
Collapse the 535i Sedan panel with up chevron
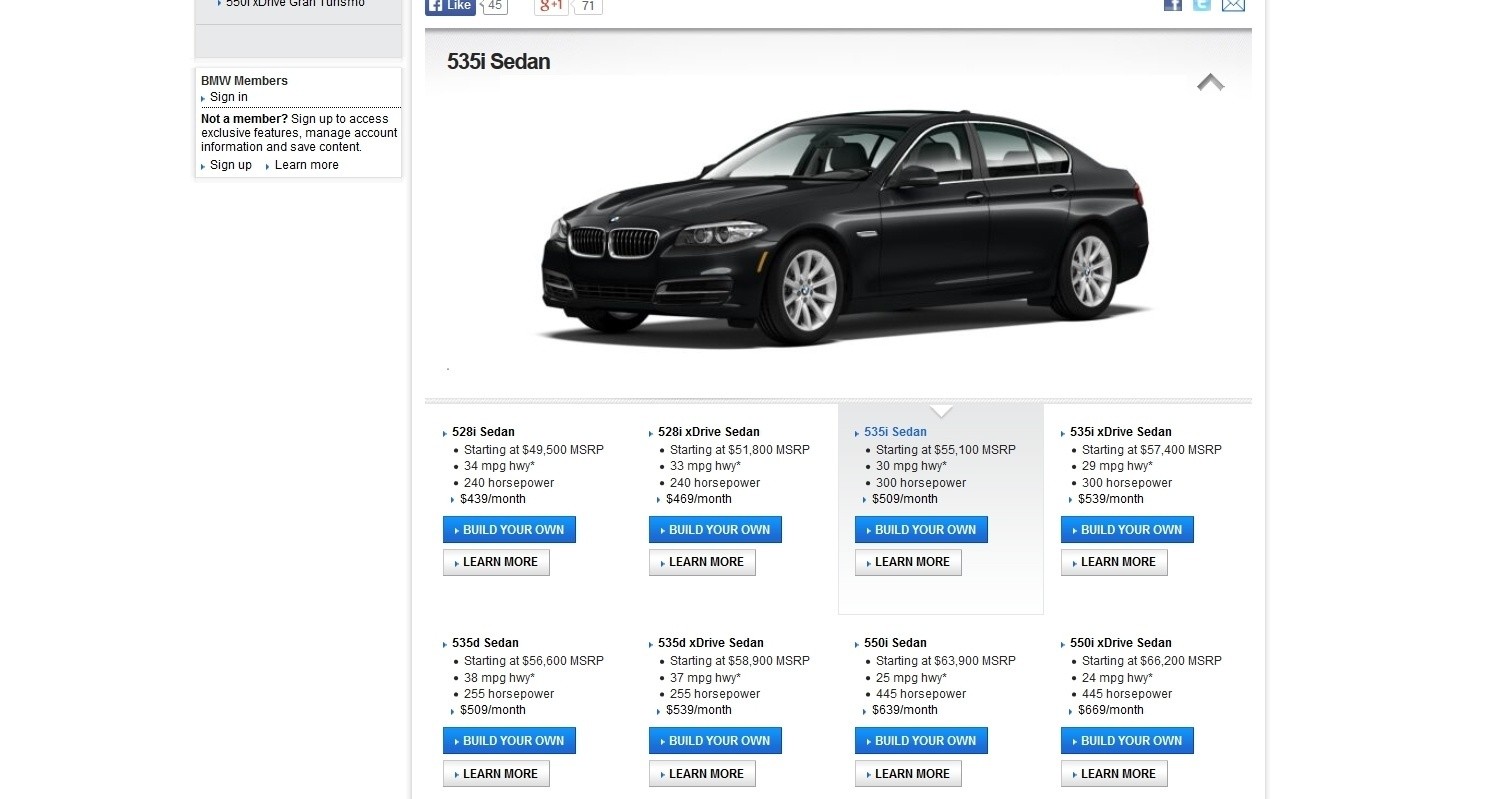[x=1211, y=82]
